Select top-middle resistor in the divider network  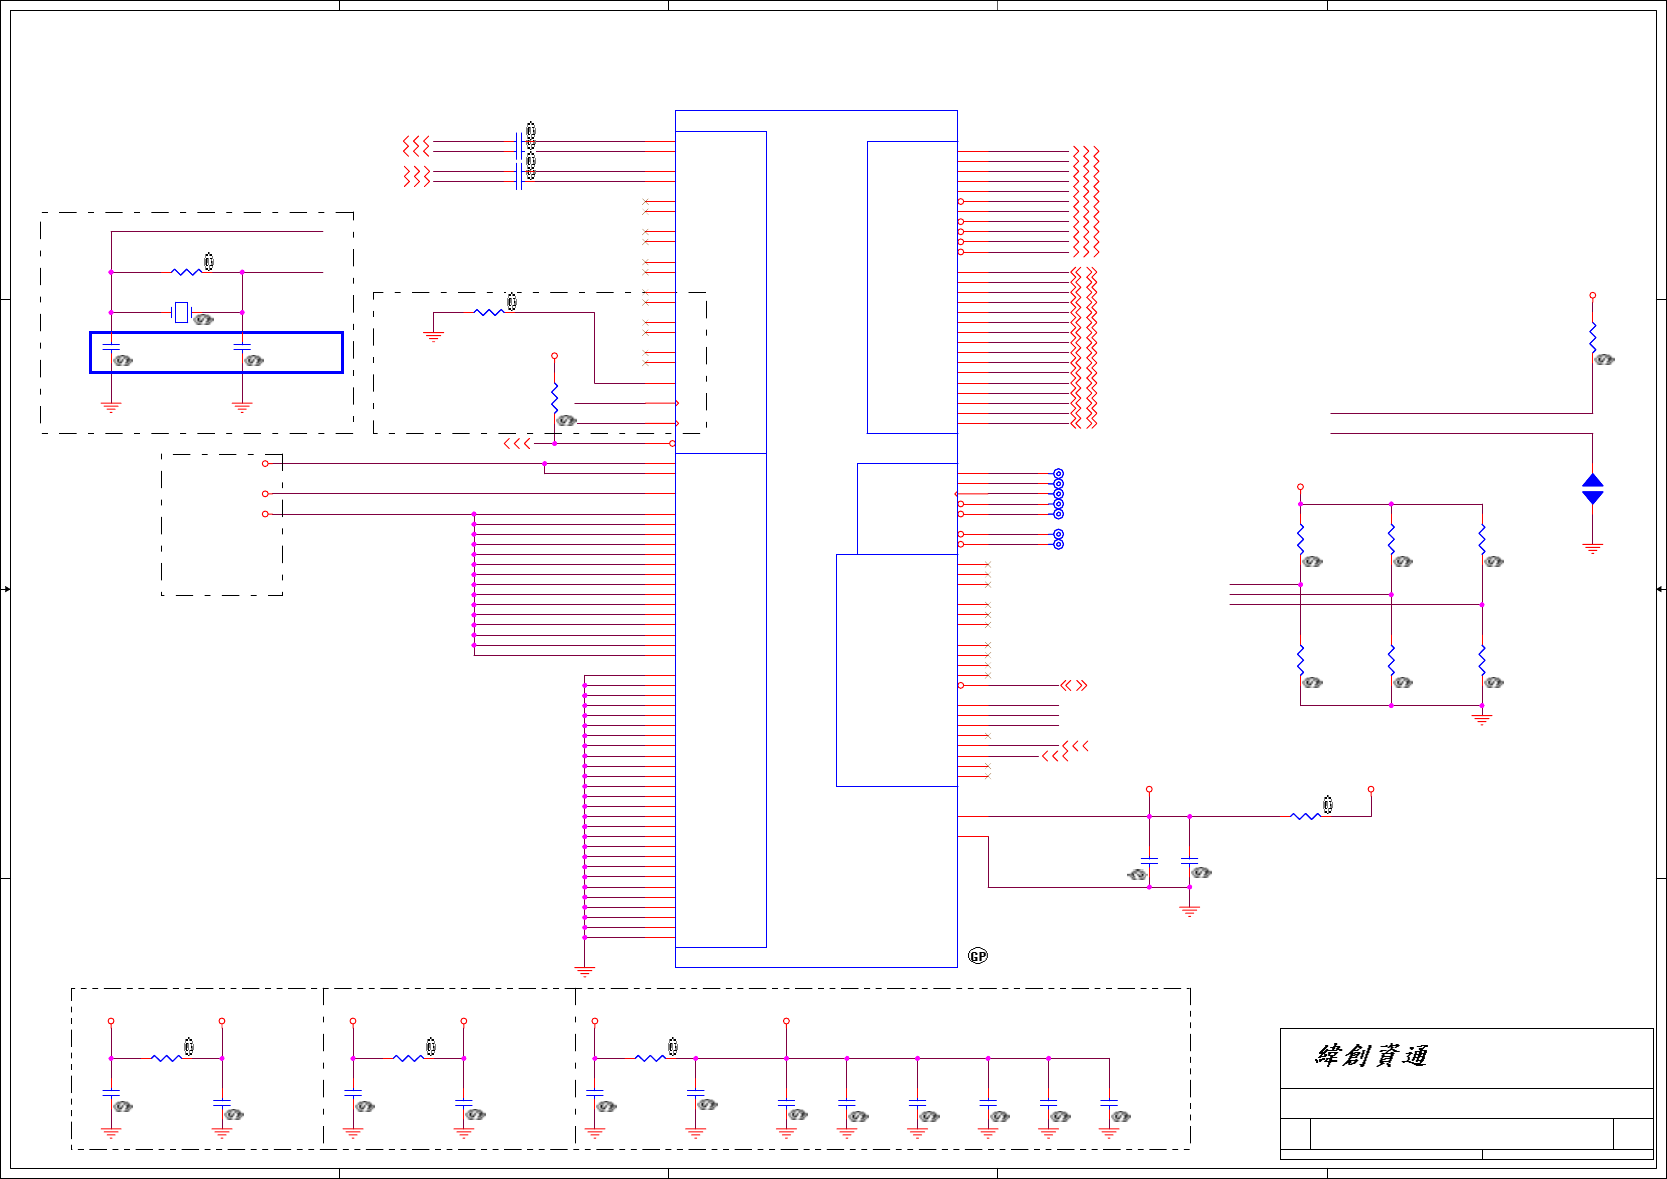[x=1391, y=540]
